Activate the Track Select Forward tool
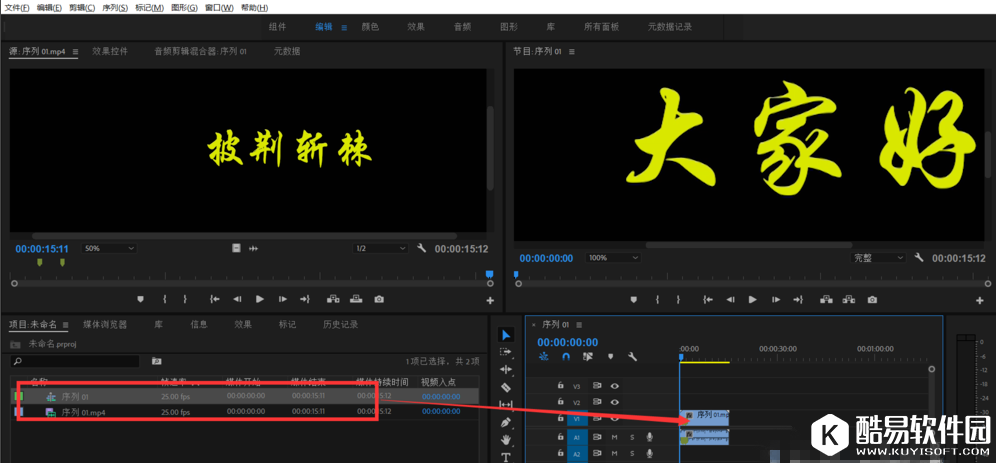The image size is (996, 463). pyautogui.click(x=506, y=352)
